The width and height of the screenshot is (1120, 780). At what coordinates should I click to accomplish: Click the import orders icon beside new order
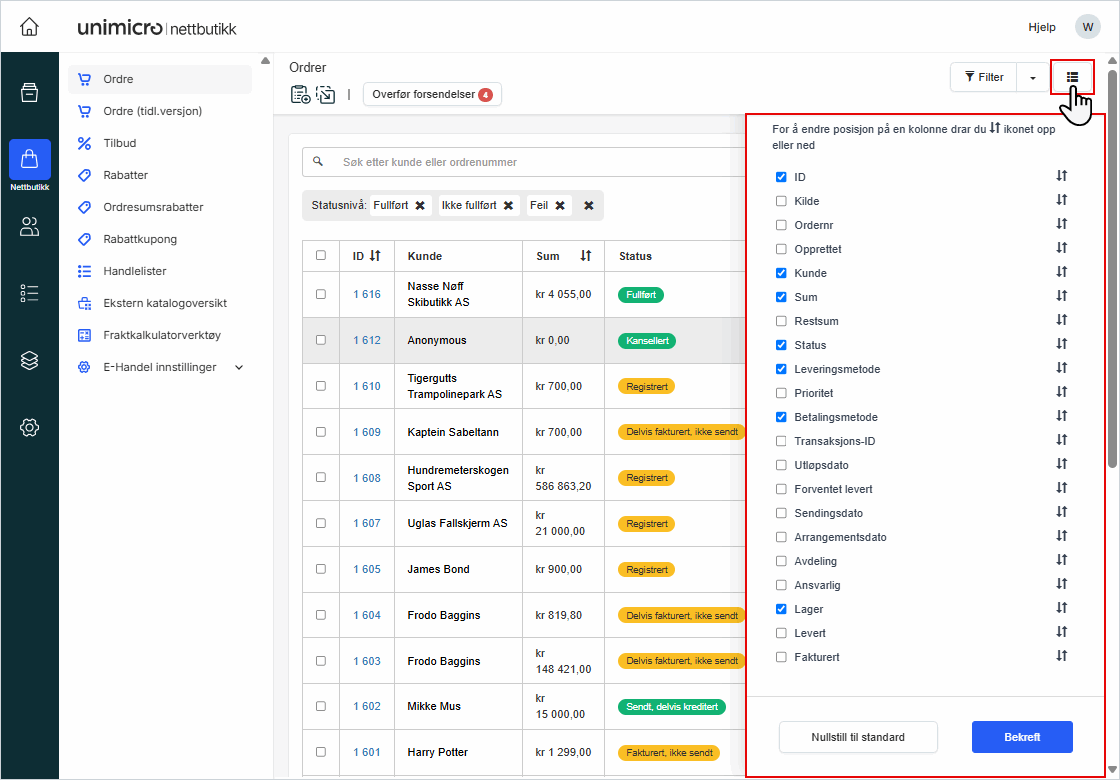326,95
